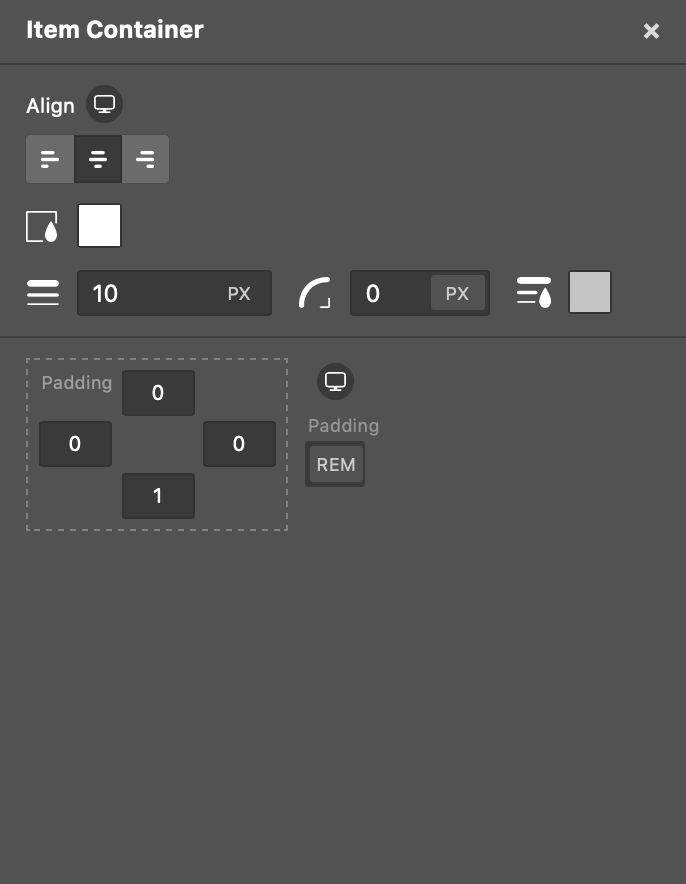
Task: Edit the top padding value
Action: (x=158, y=393)
